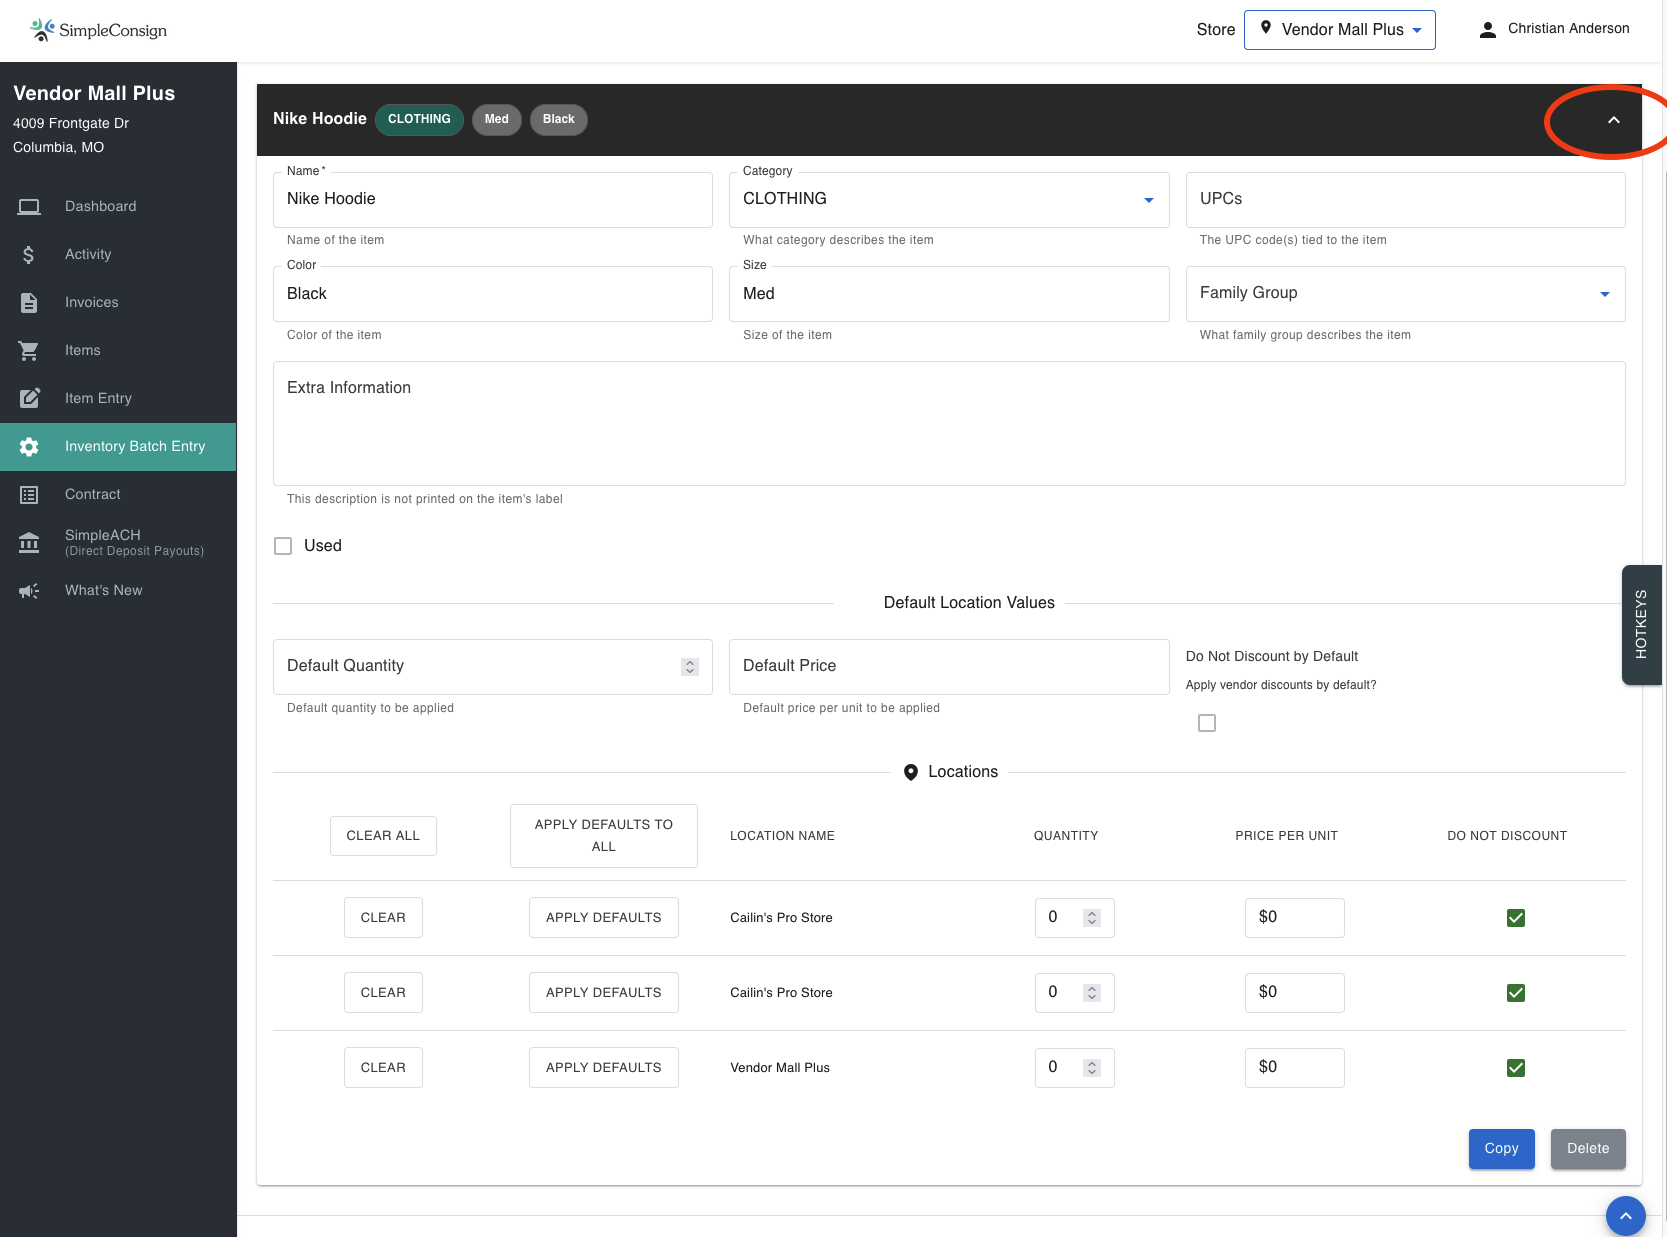
Task: Click the SimpleConsign logo
Action: 98,30
